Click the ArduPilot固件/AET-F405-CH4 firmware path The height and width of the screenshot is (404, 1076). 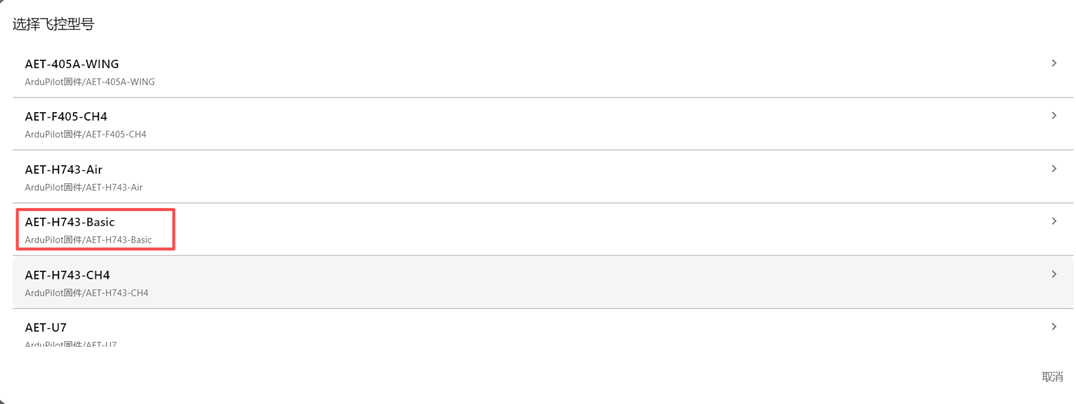click(x=86, y=134)
